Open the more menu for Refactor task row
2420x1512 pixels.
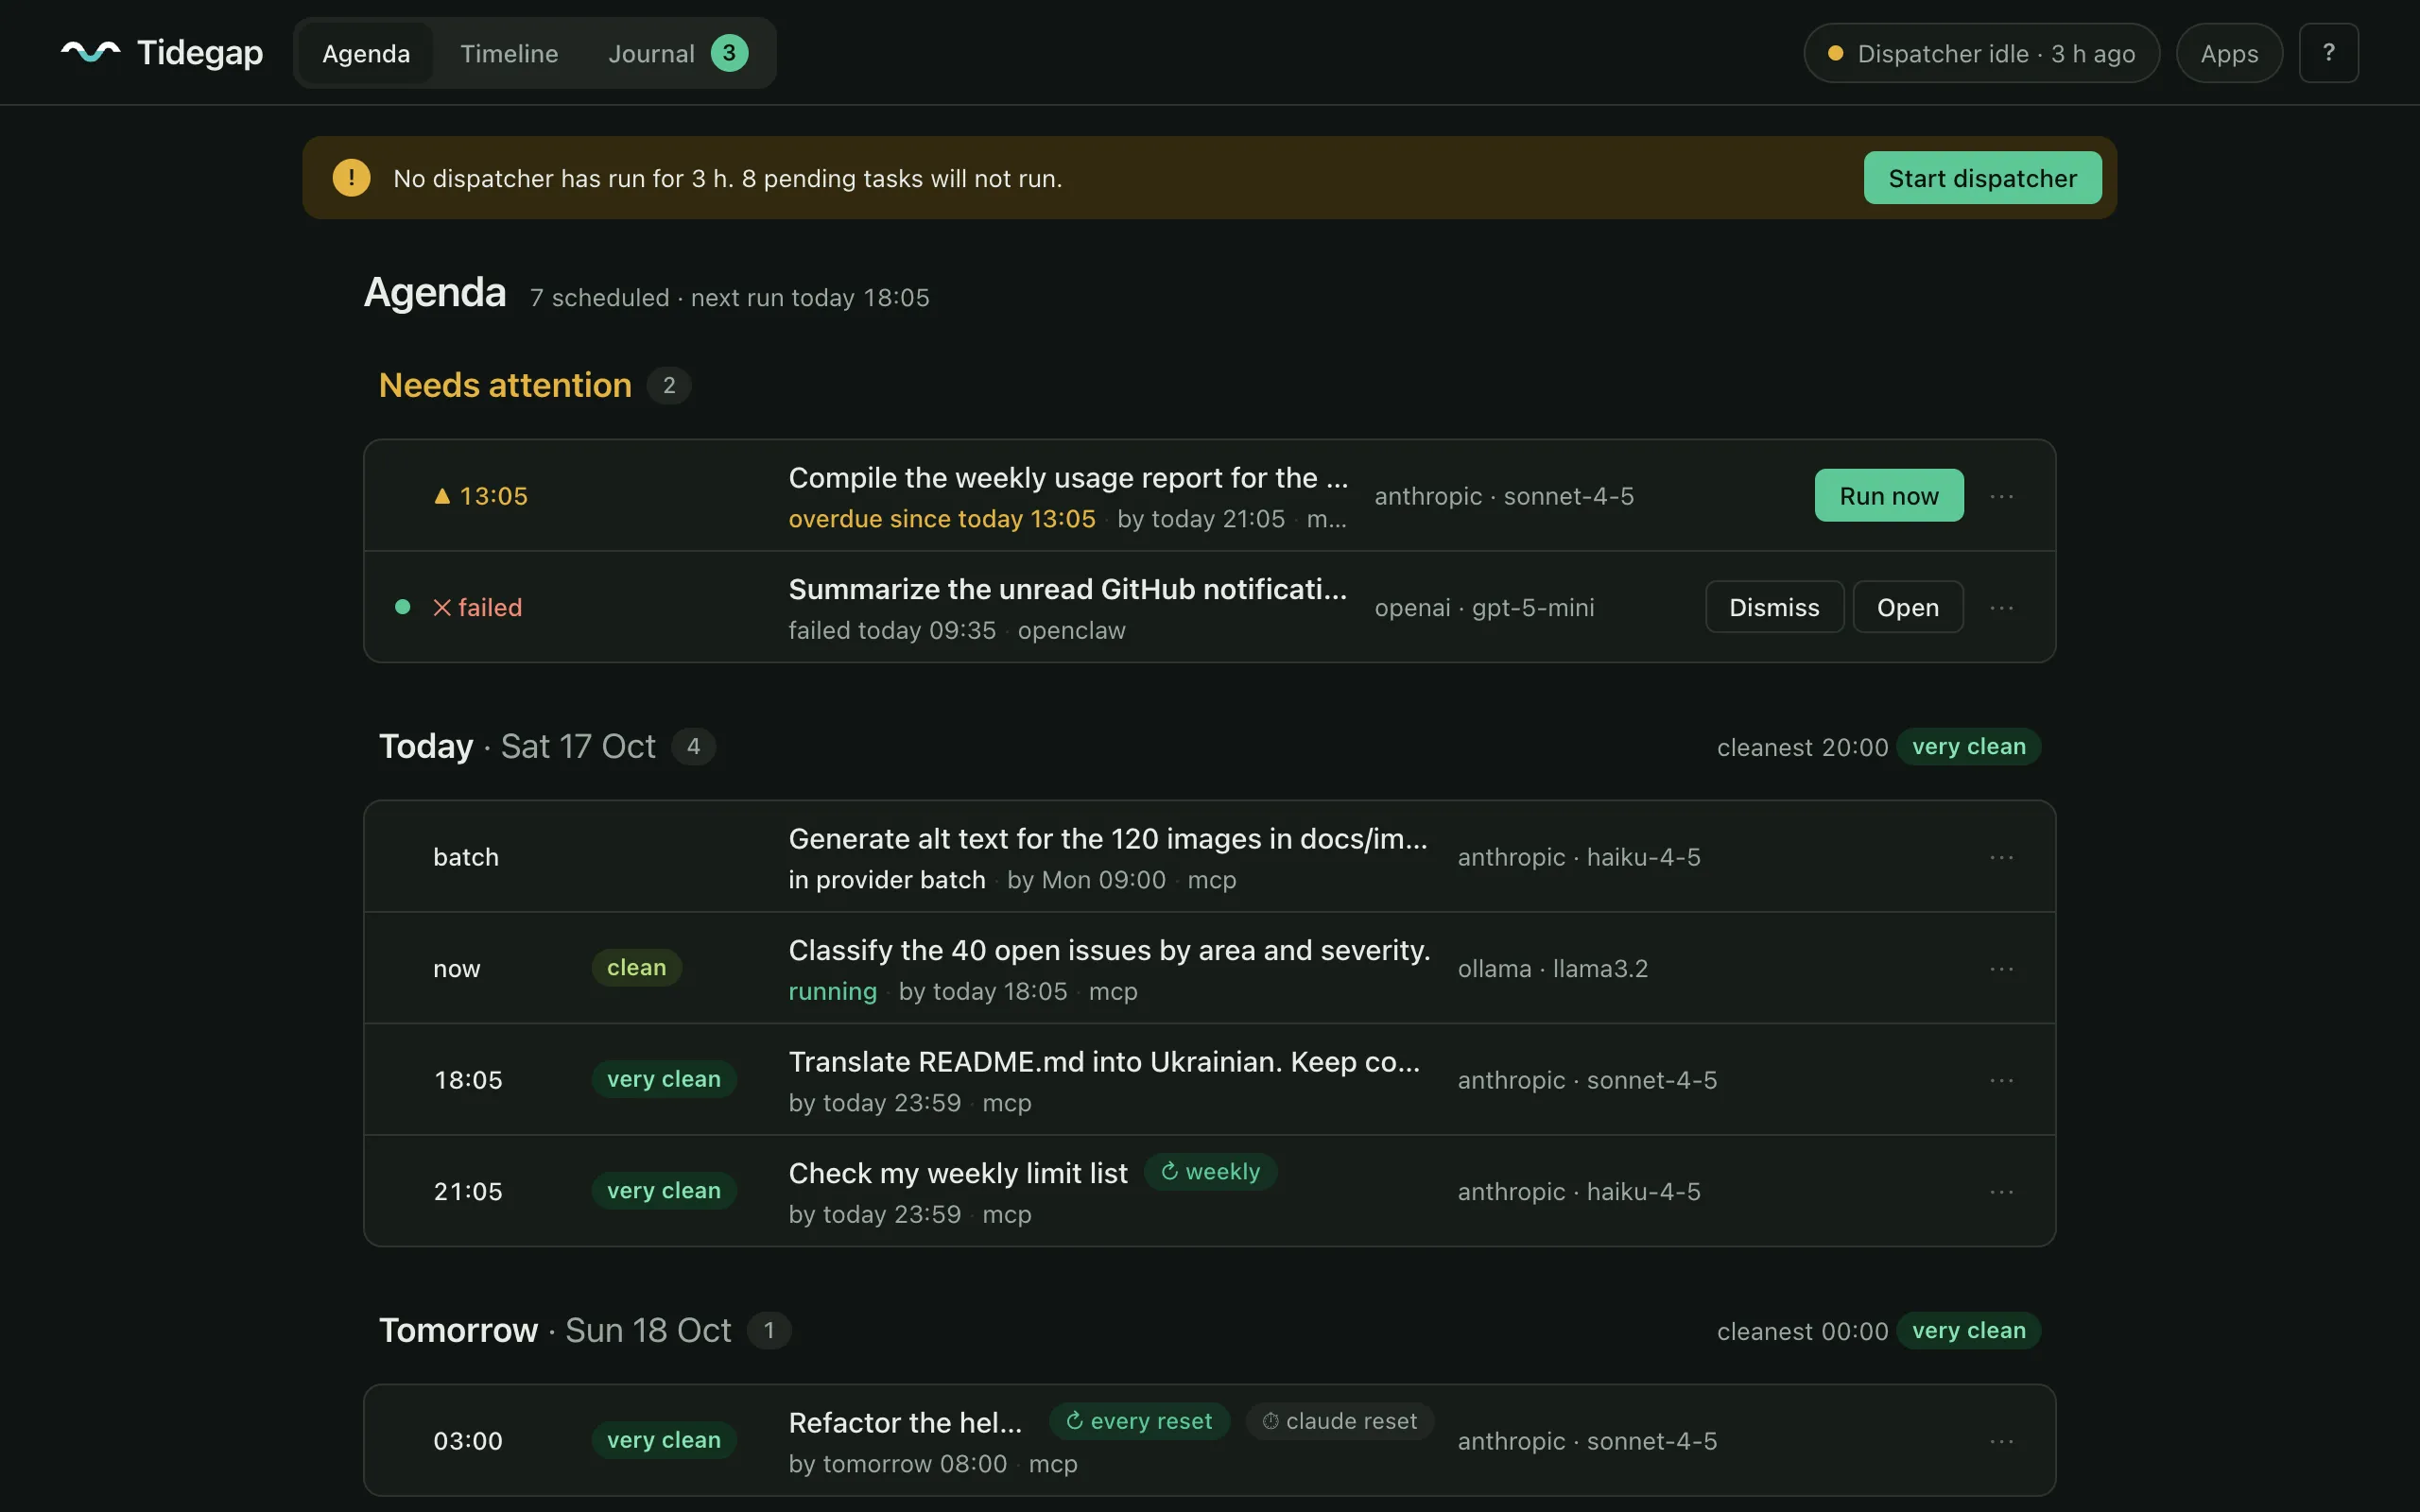(2001, 1441)
